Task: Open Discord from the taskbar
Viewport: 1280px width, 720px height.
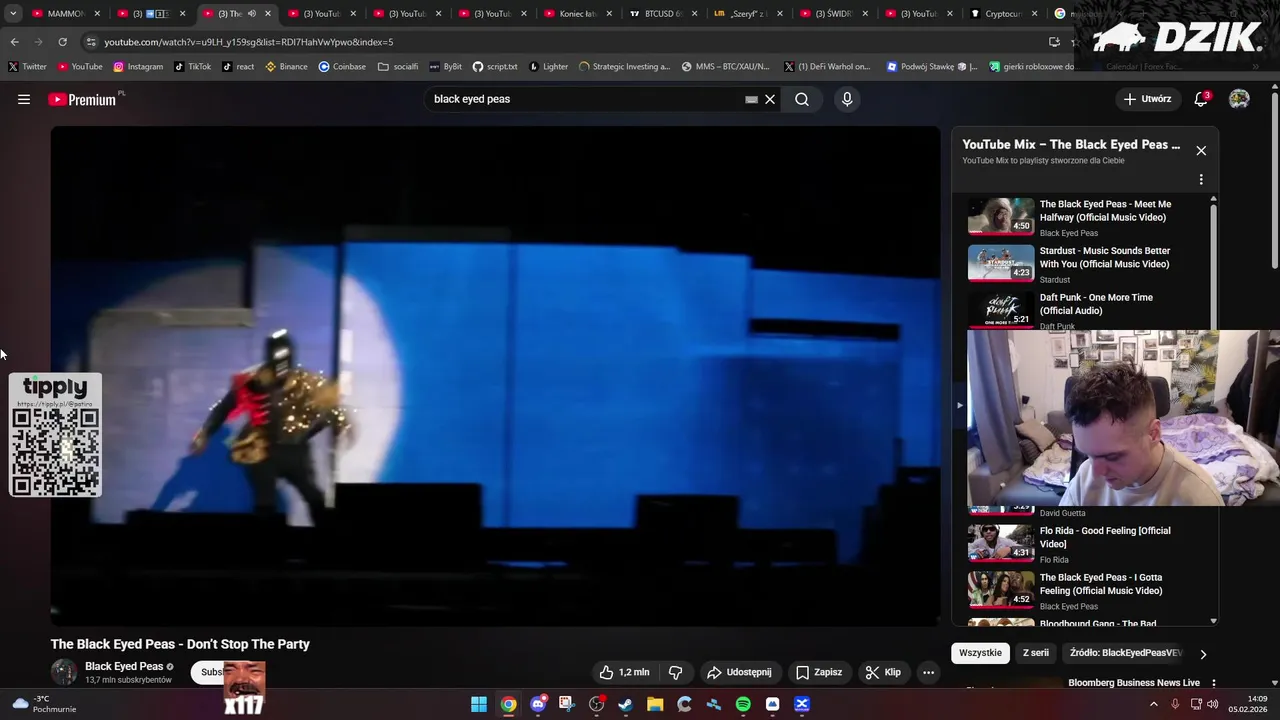Action: pos(538,704)
